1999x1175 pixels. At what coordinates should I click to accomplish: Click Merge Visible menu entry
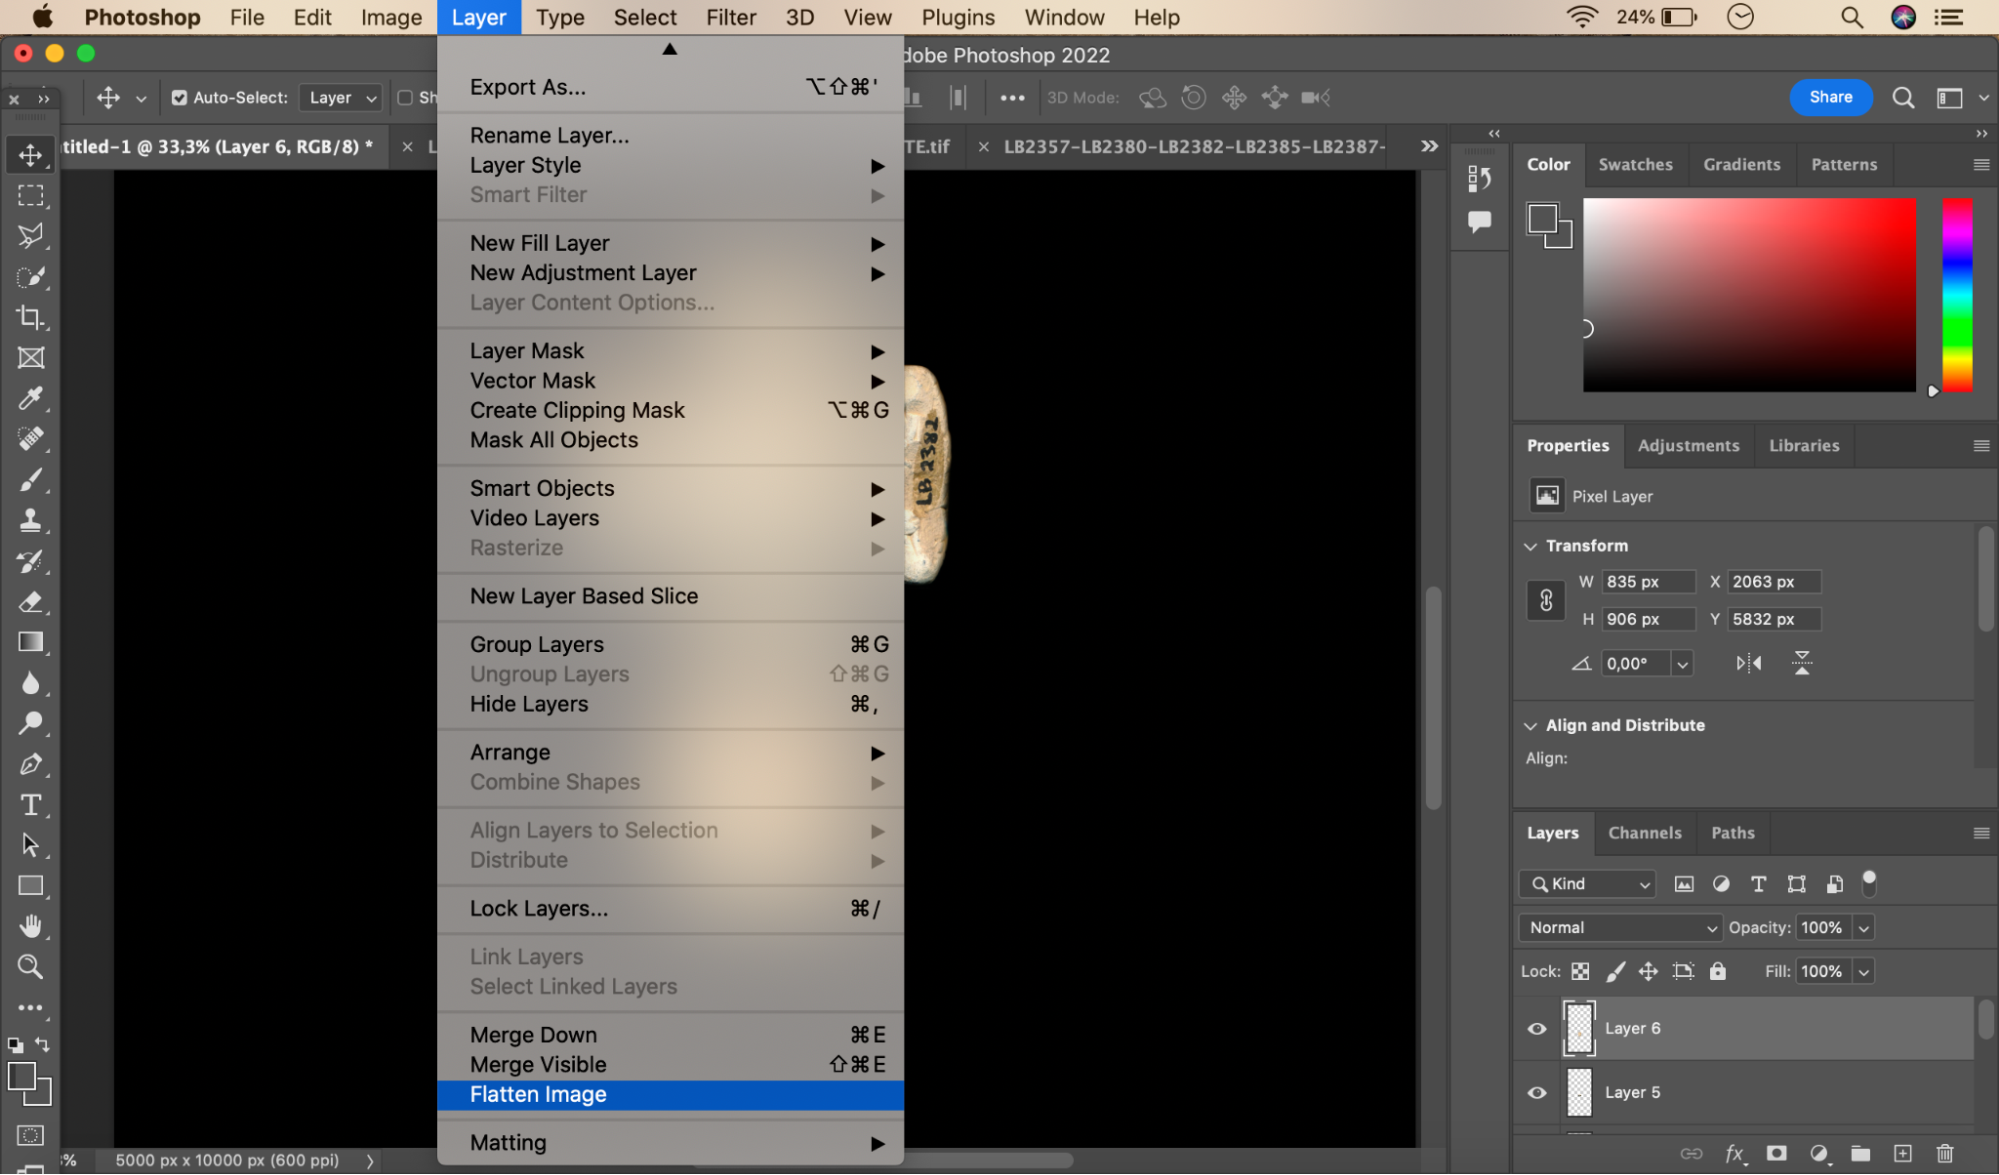tap(538, 1064)
